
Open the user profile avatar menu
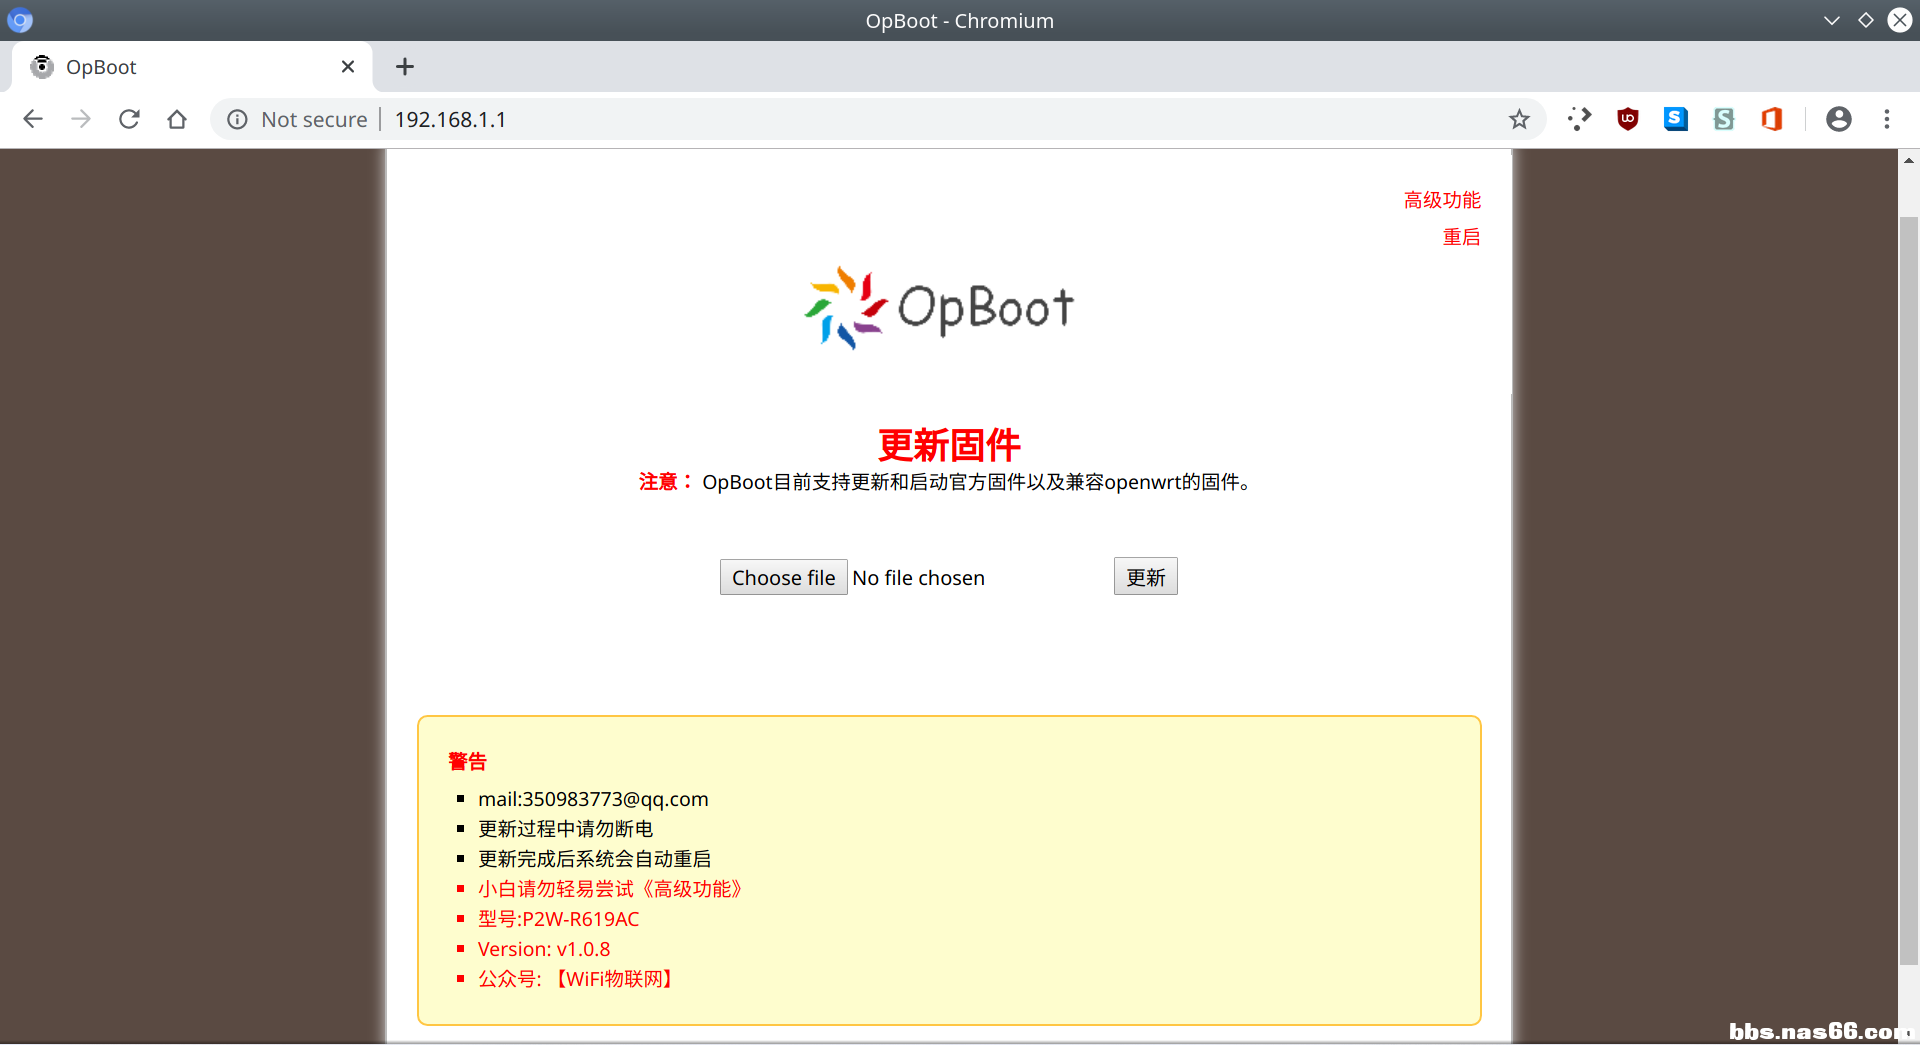tap(1838, 119)
